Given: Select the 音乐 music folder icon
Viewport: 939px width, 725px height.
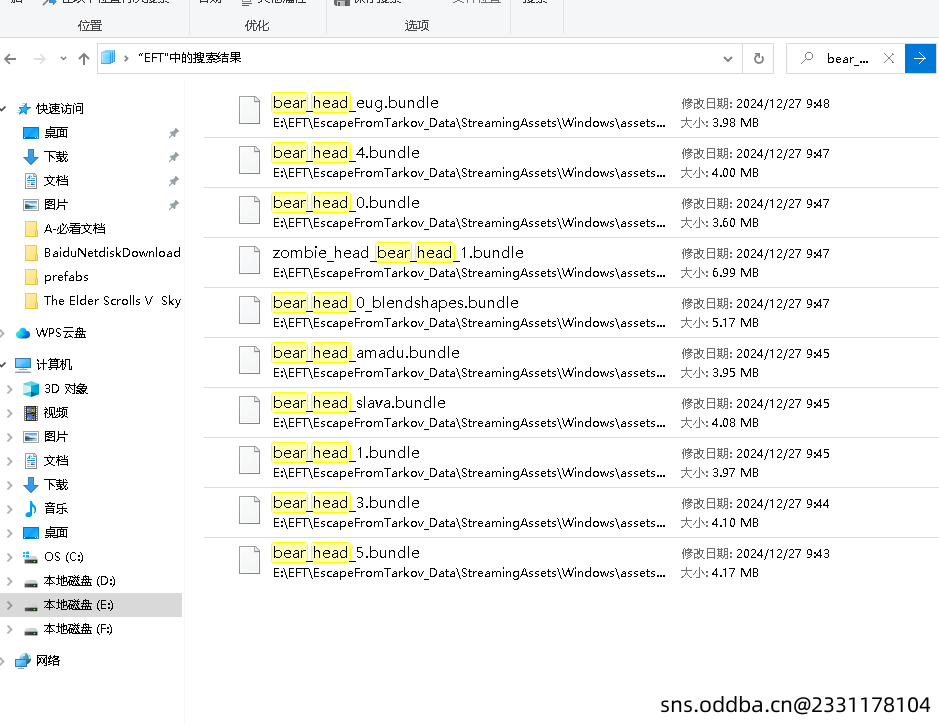Looking at the screenshot, I should [x=31, y=509].
